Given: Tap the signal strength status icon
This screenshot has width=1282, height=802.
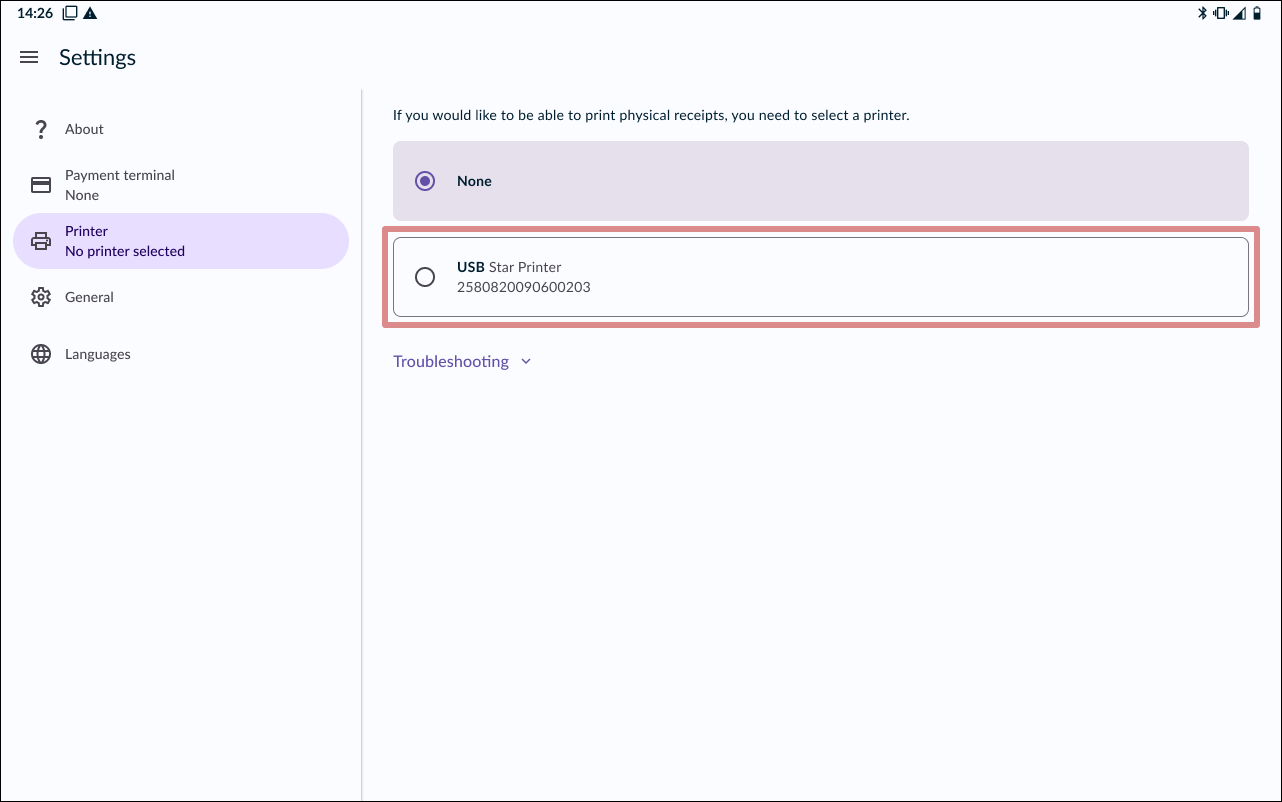Looking at the screenshot, I should (x=1239, y=13).
